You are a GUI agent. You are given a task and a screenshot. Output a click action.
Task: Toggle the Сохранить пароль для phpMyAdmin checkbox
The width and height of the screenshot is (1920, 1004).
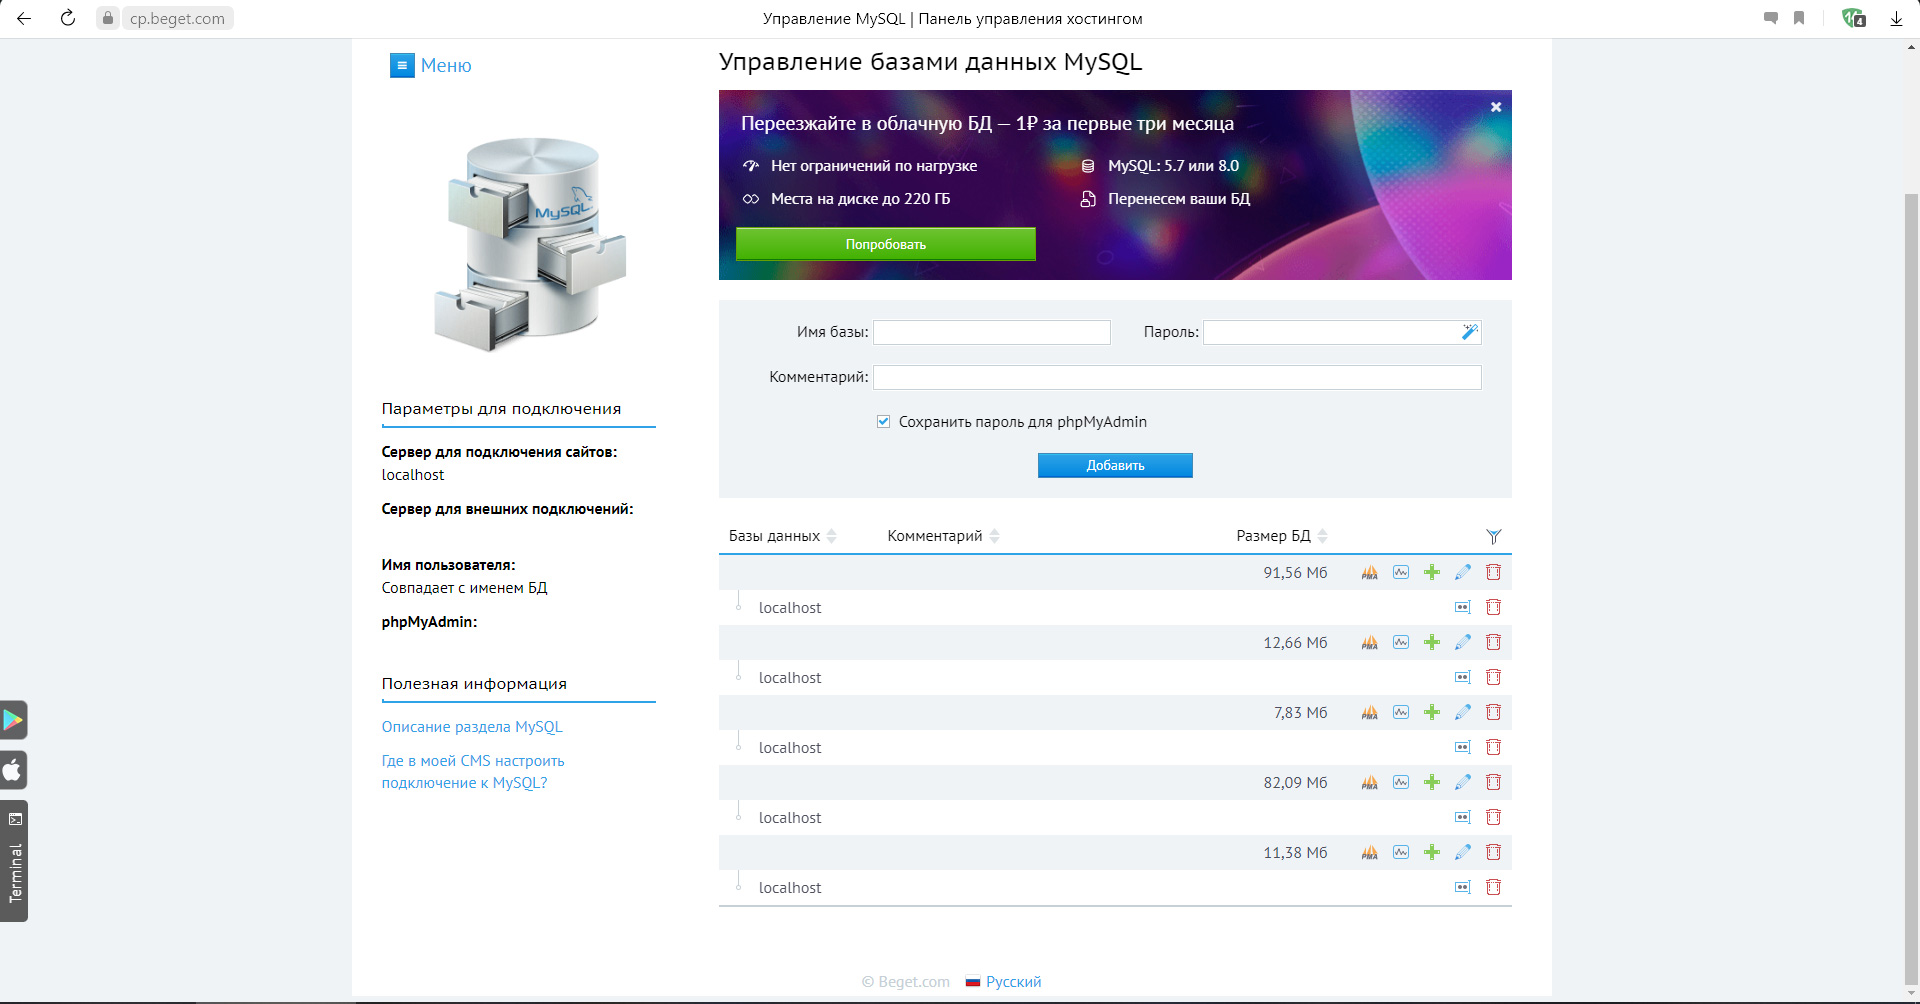point(883,422)
